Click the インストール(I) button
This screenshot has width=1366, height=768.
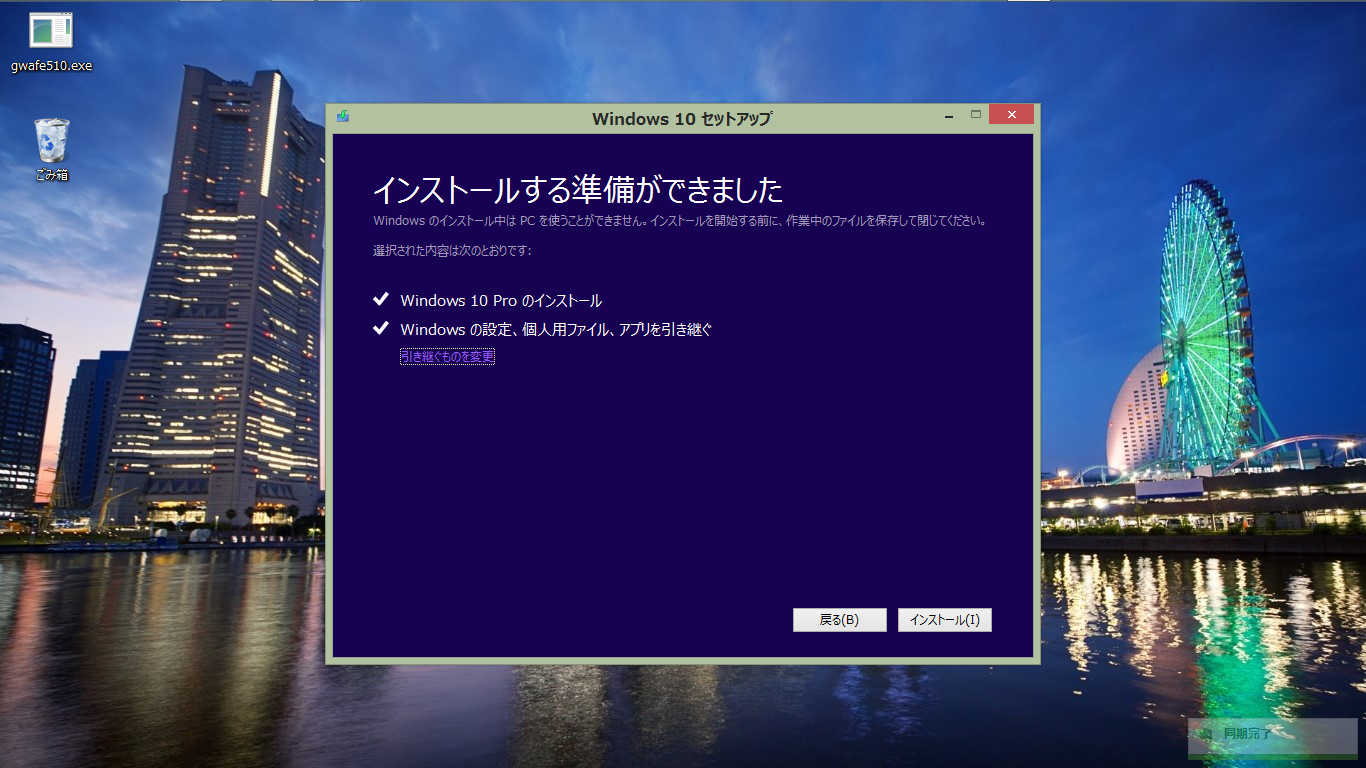(x=944, y=620)
